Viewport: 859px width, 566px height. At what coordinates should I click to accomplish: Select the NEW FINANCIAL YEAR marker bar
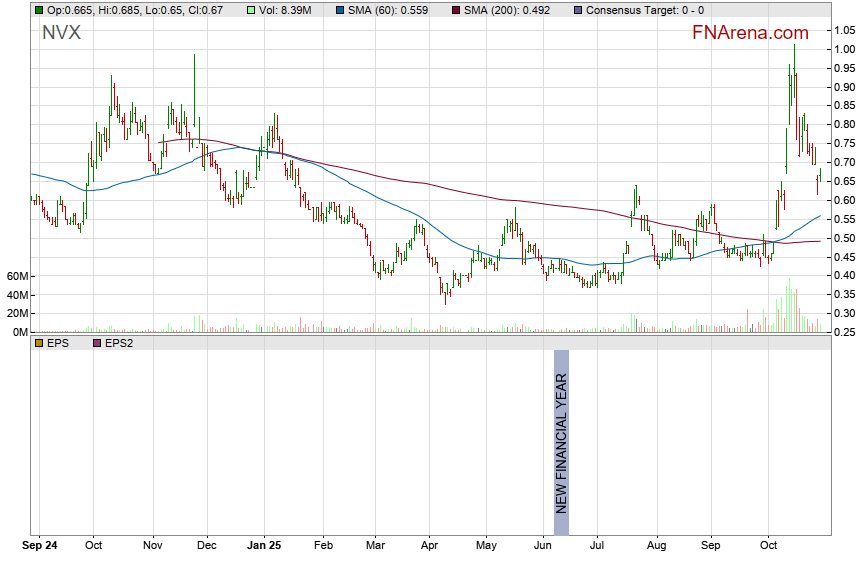coord(561,432)
